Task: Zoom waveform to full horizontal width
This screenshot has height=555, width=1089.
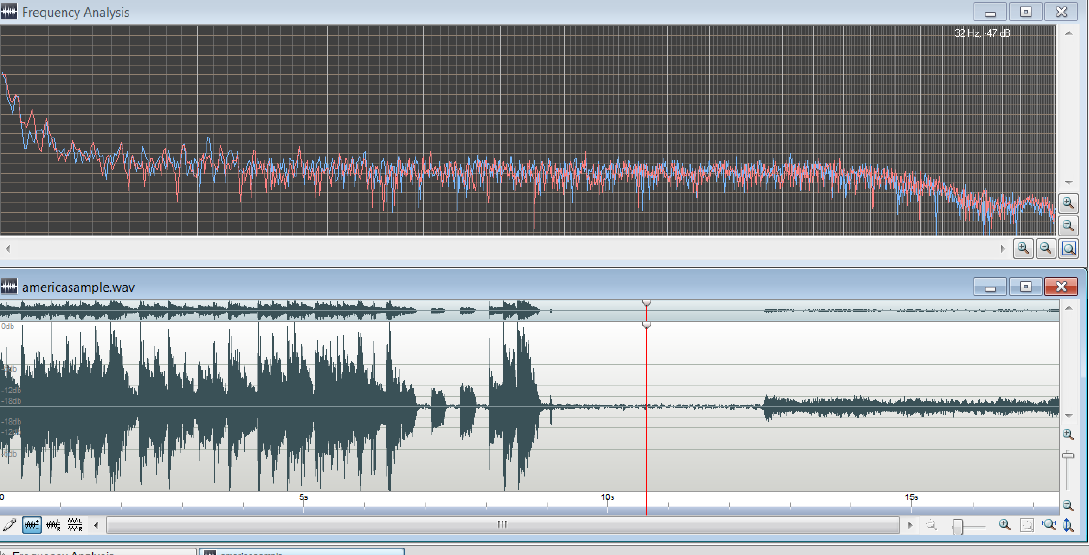Action: (x=1049, y=525)
